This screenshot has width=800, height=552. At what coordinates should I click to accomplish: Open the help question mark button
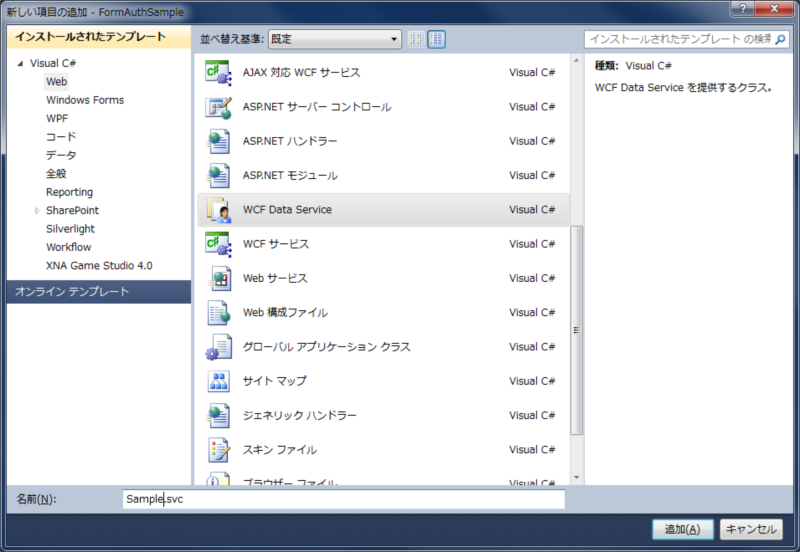(743, 8)
